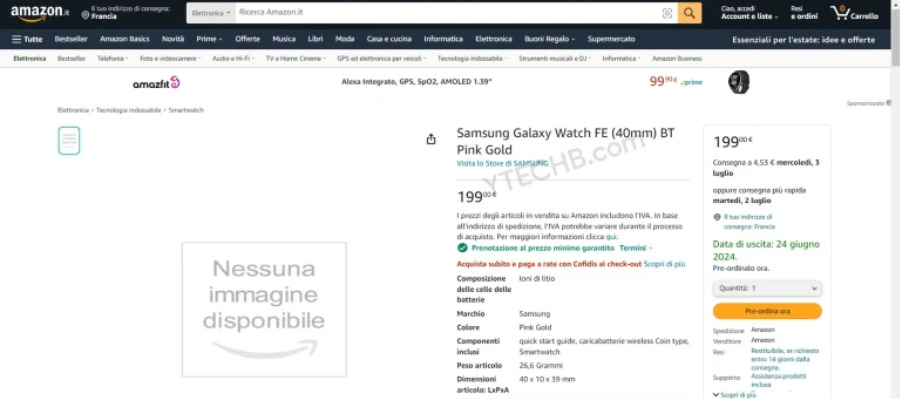900x399 pixels.
Task: Expand the Account e liste menu
Action: click(x=749, y=13)
